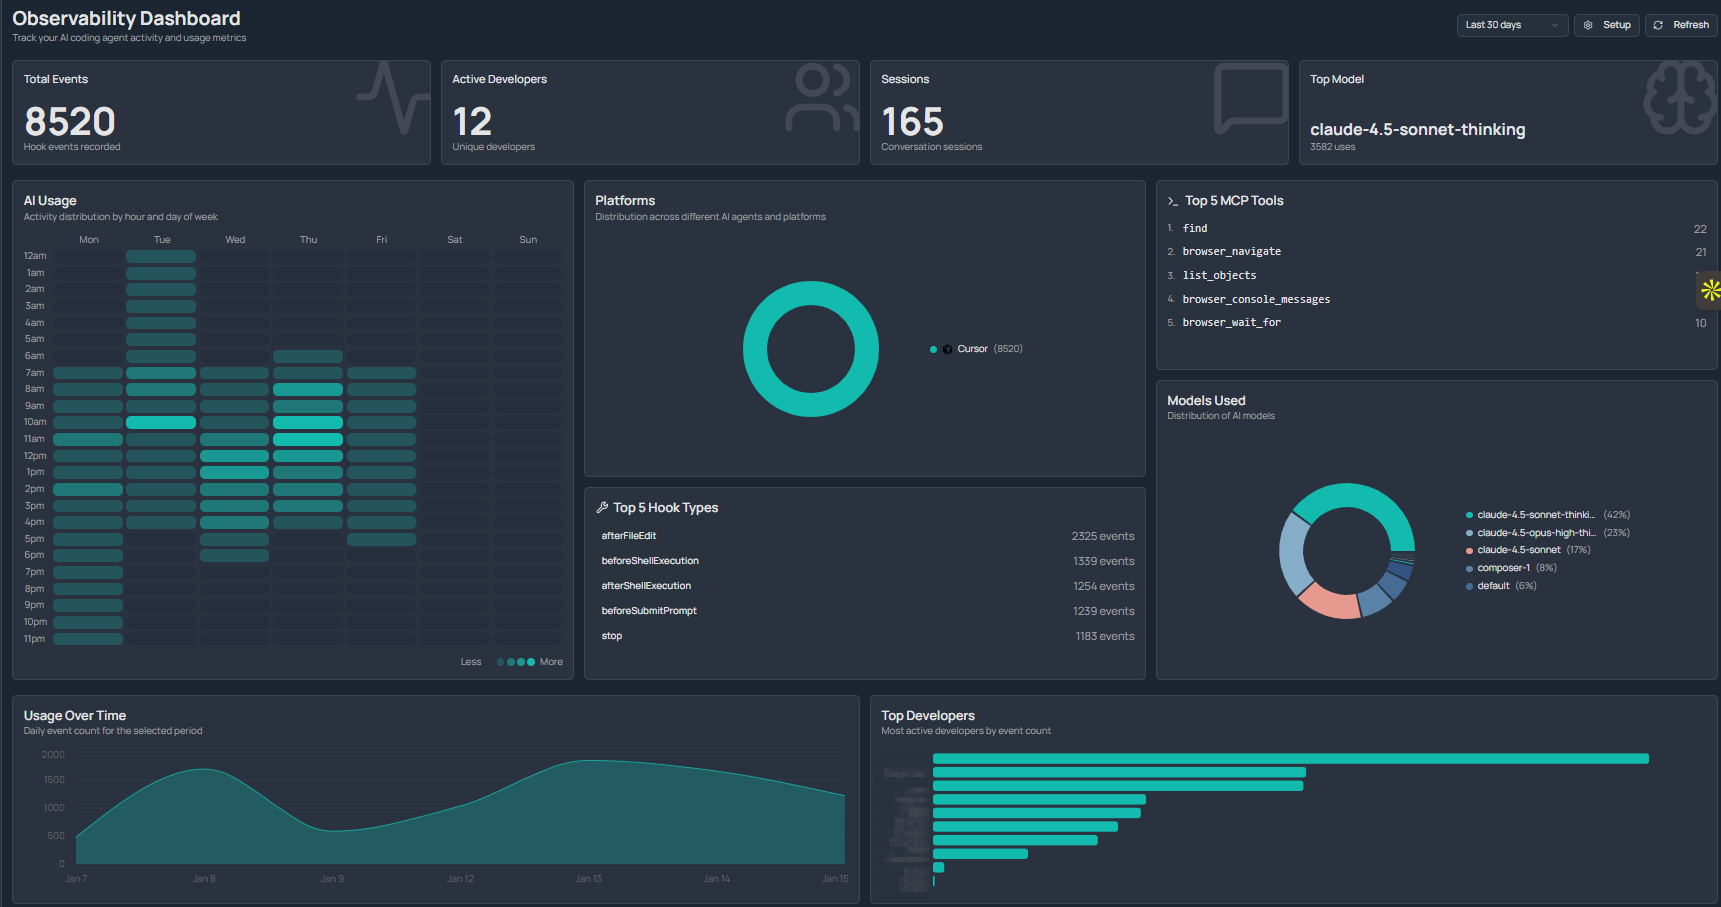Click the chat bubble icon in Sessions
This screenshot has height=907, width=1721.
[x=1250, y=97]
